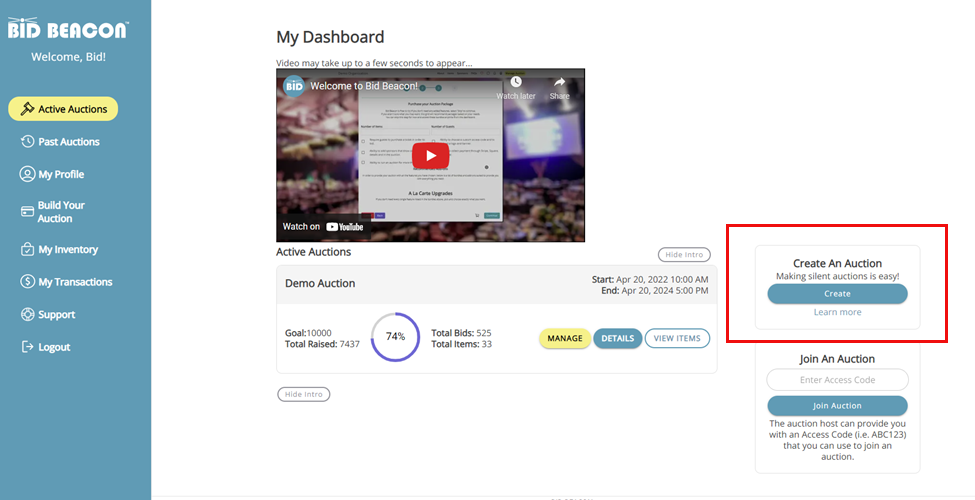Click the Create auction button
Screen dimensions: 975x500
click(837, 294)
